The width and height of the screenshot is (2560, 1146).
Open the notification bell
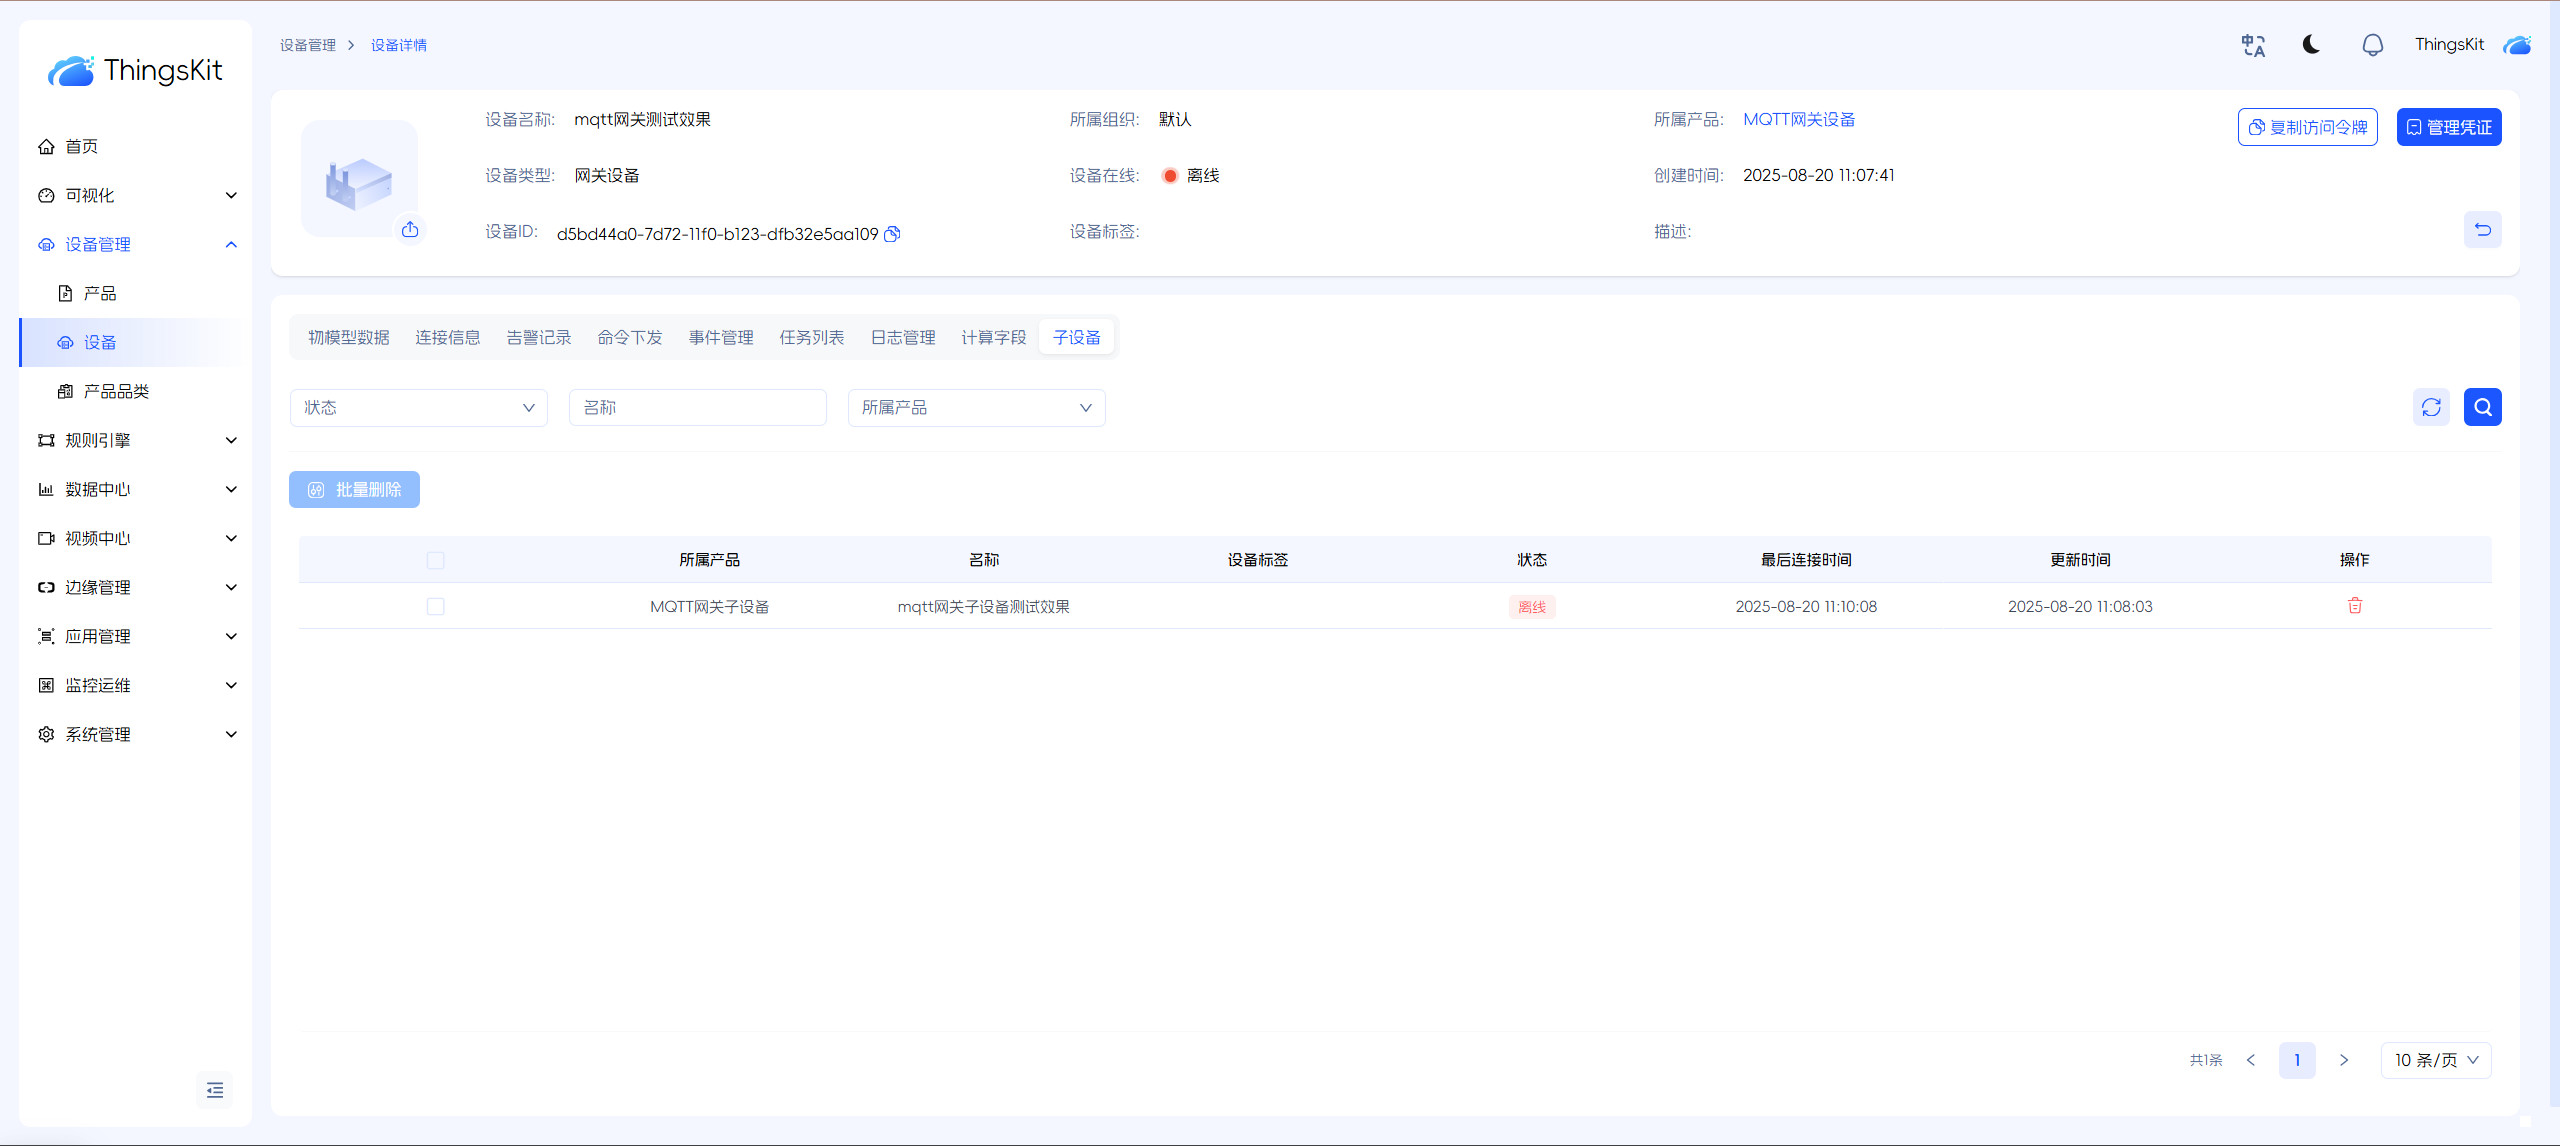click(2372, 45)
